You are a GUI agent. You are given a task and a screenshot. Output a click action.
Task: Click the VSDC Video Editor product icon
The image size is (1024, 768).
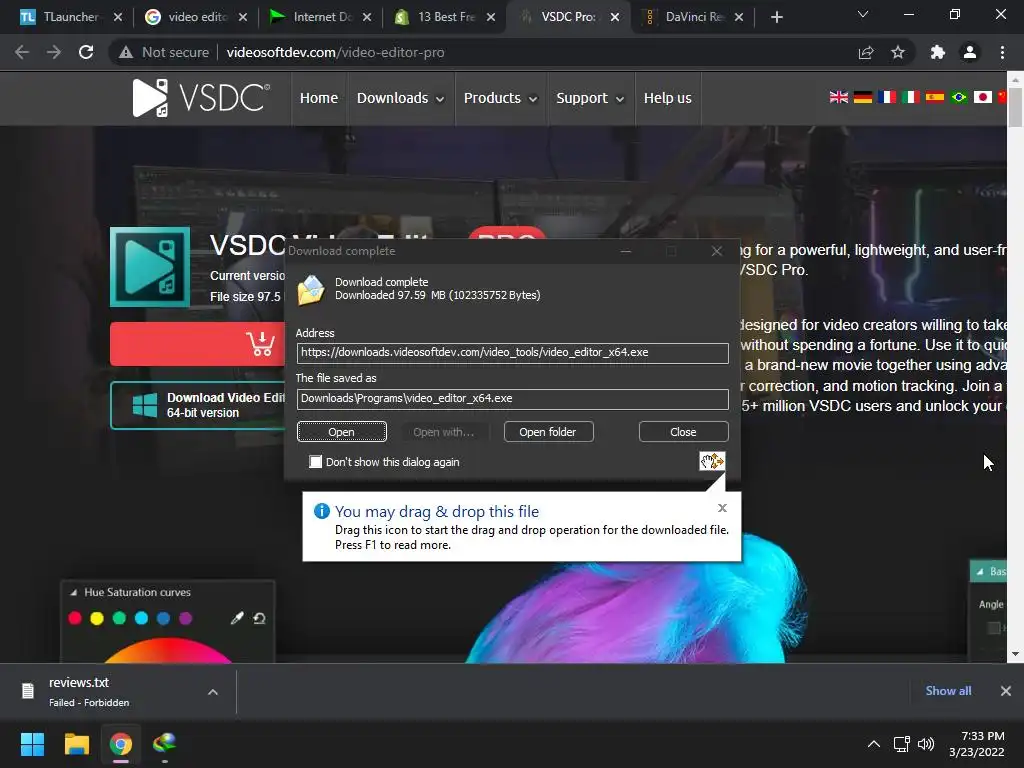point(150,266)
